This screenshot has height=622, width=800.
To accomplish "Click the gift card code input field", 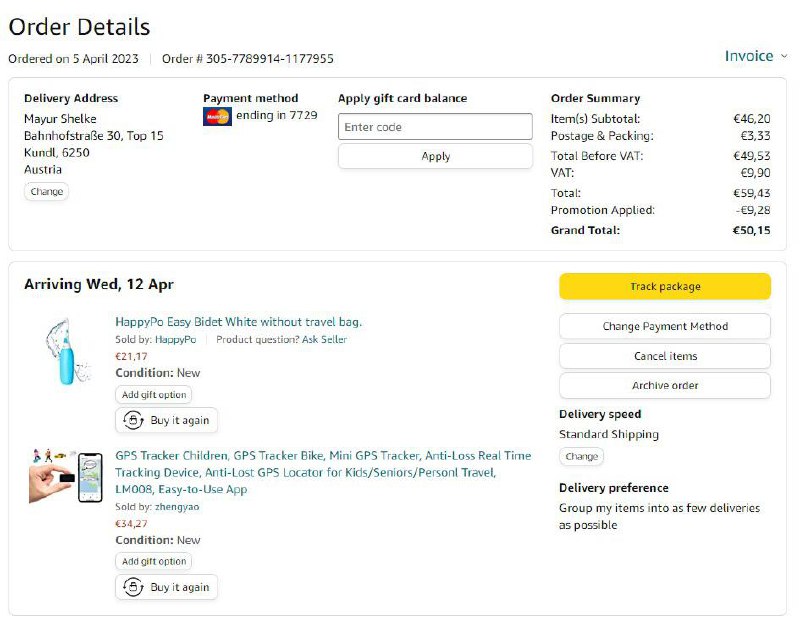I will point(435,127).
